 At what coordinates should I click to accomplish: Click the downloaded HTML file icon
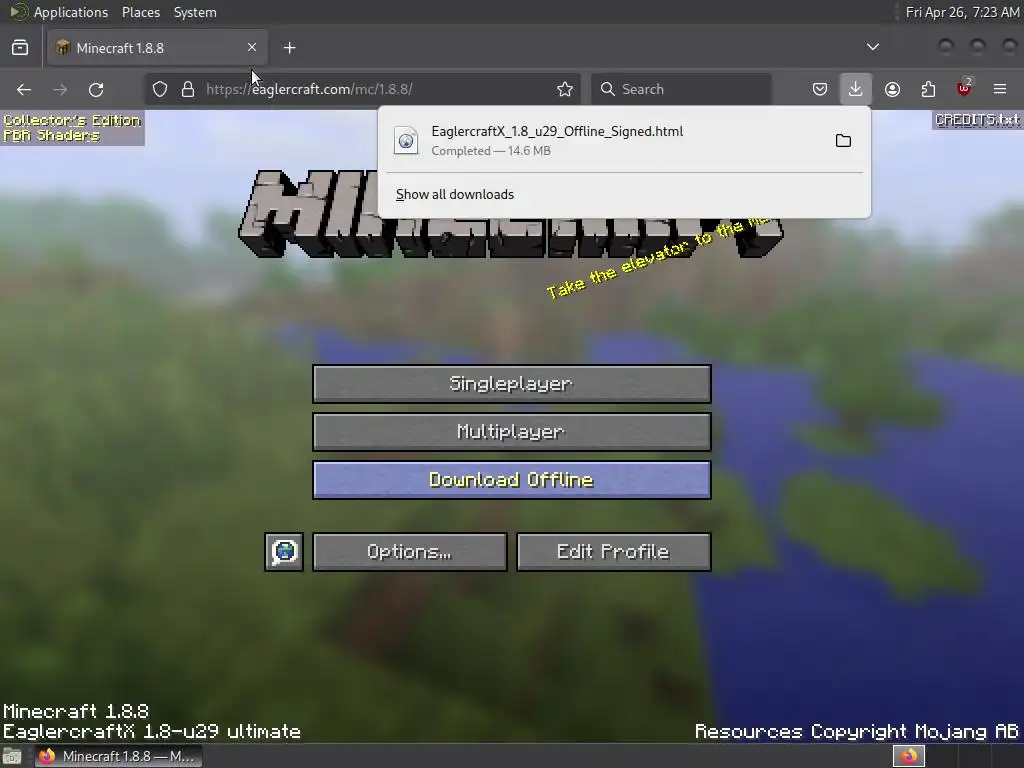[406, 140]
